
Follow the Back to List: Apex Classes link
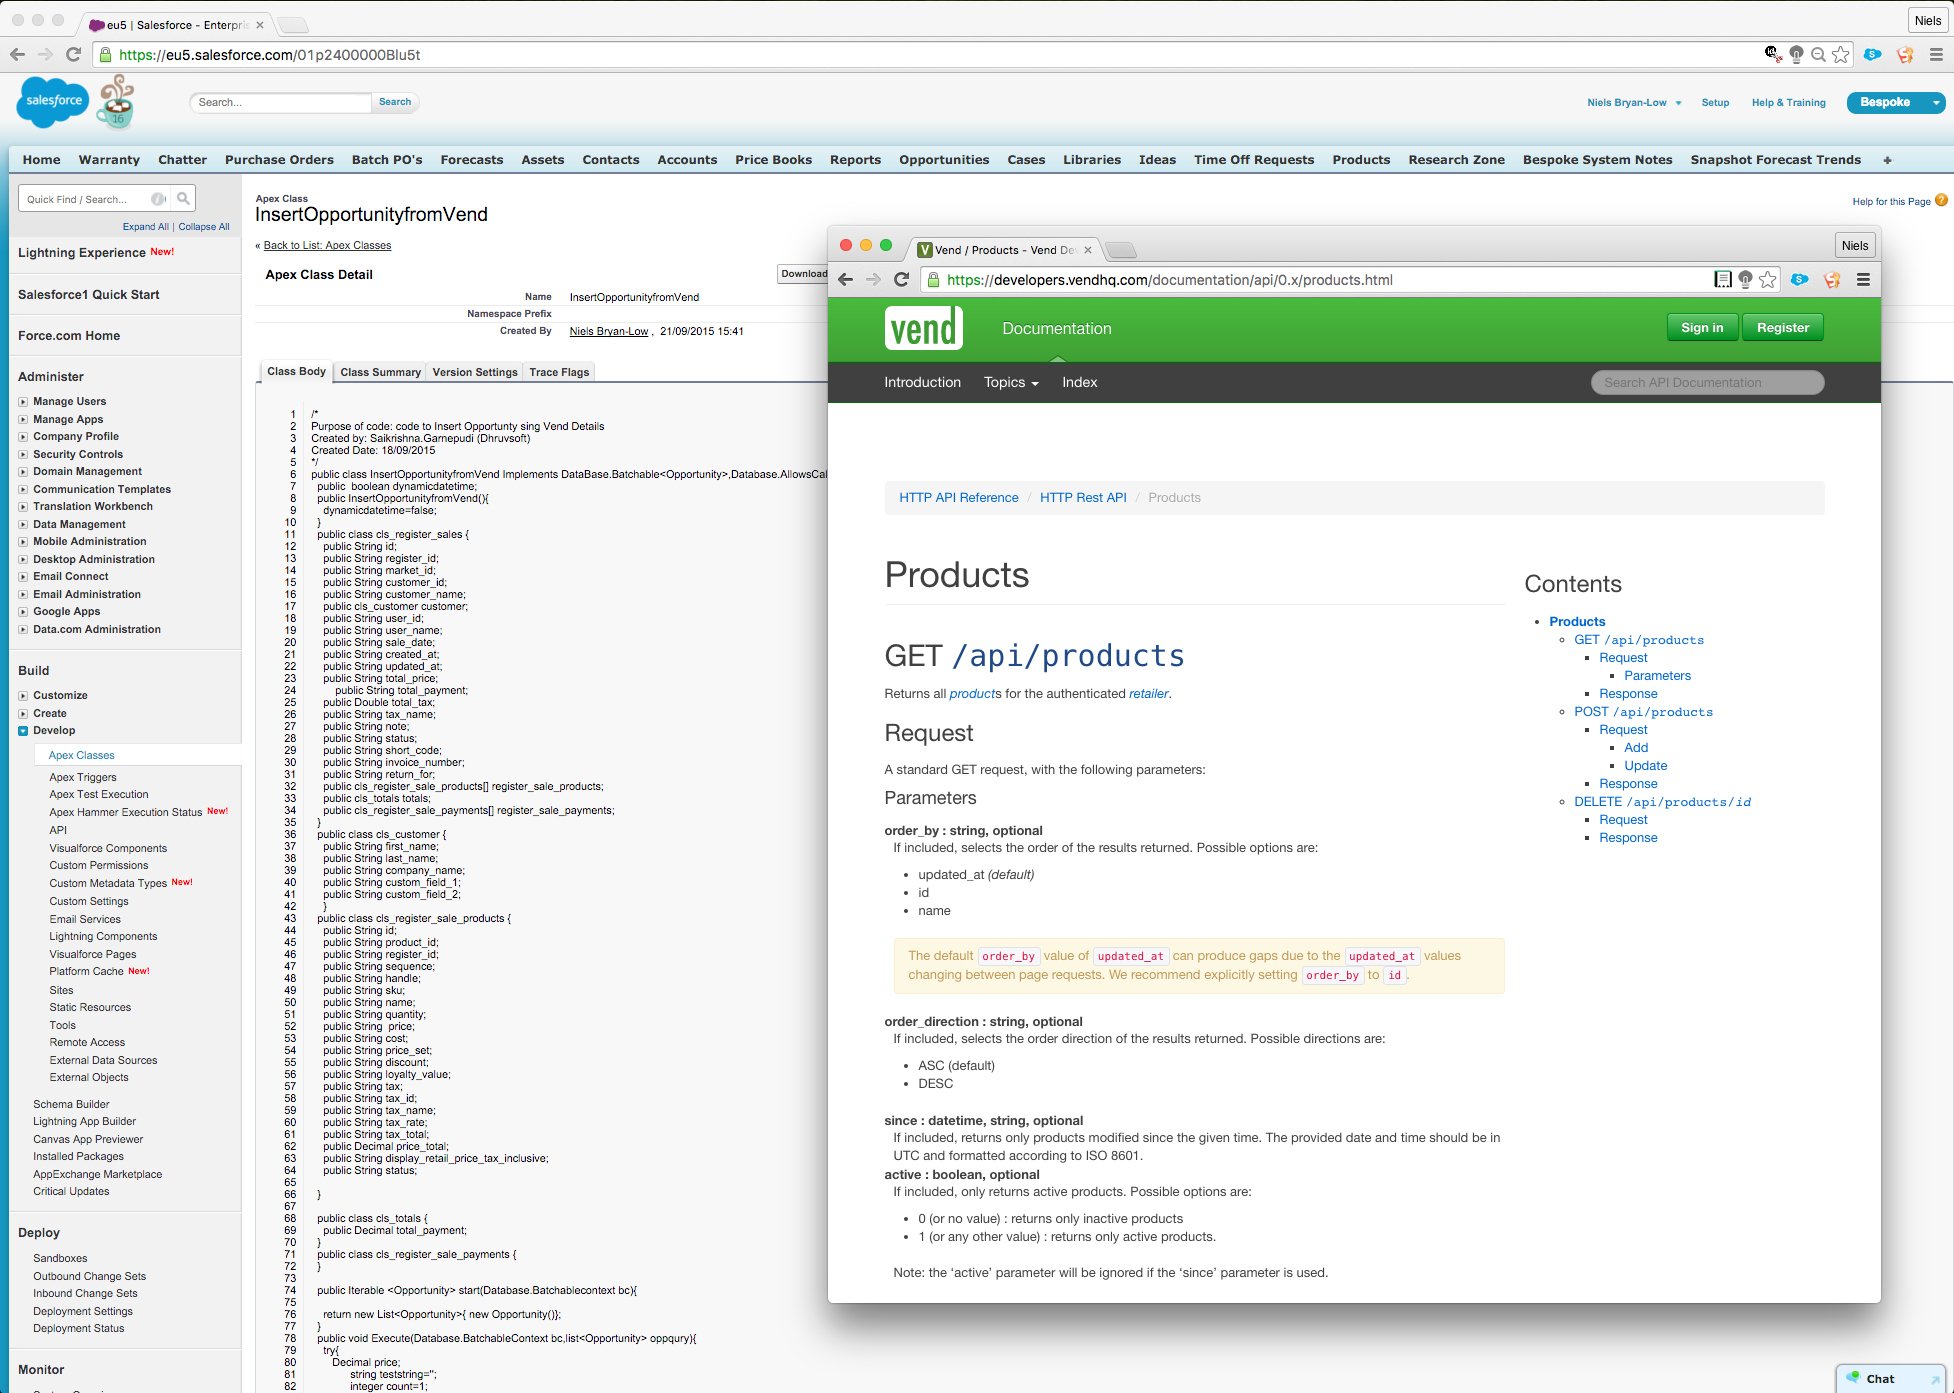[327, 245]
